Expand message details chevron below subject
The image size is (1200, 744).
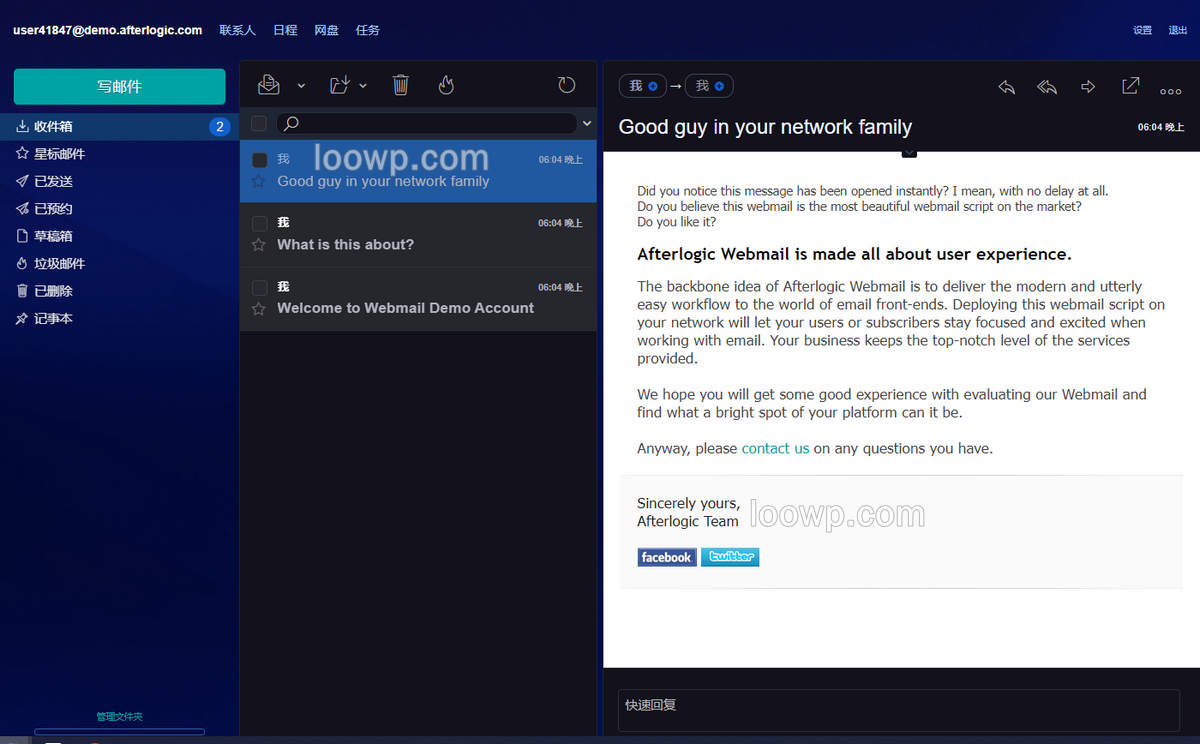909,152
